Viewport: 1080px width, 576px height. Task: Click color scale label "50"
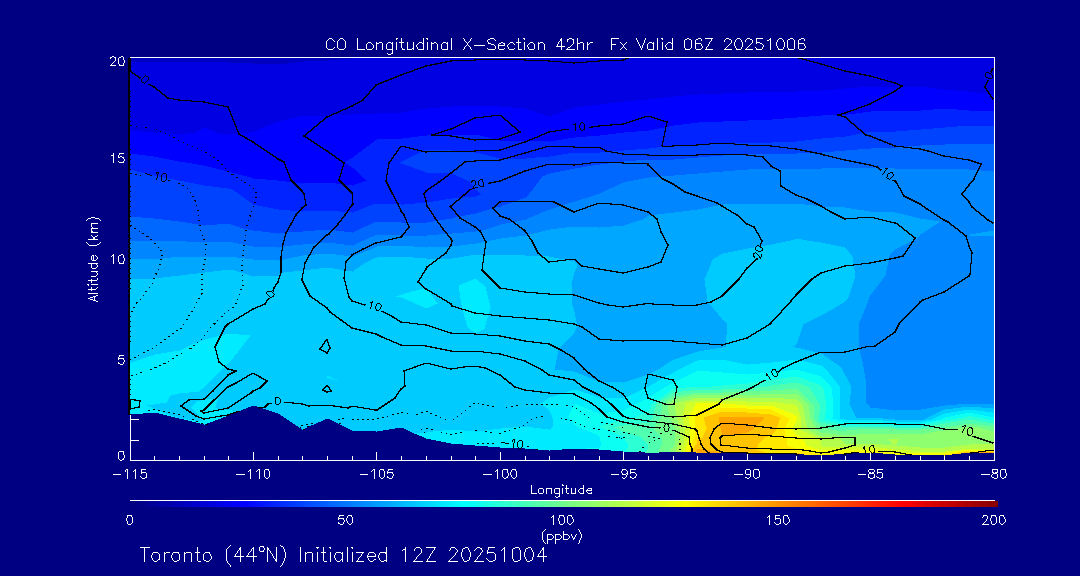click(346, 520)
